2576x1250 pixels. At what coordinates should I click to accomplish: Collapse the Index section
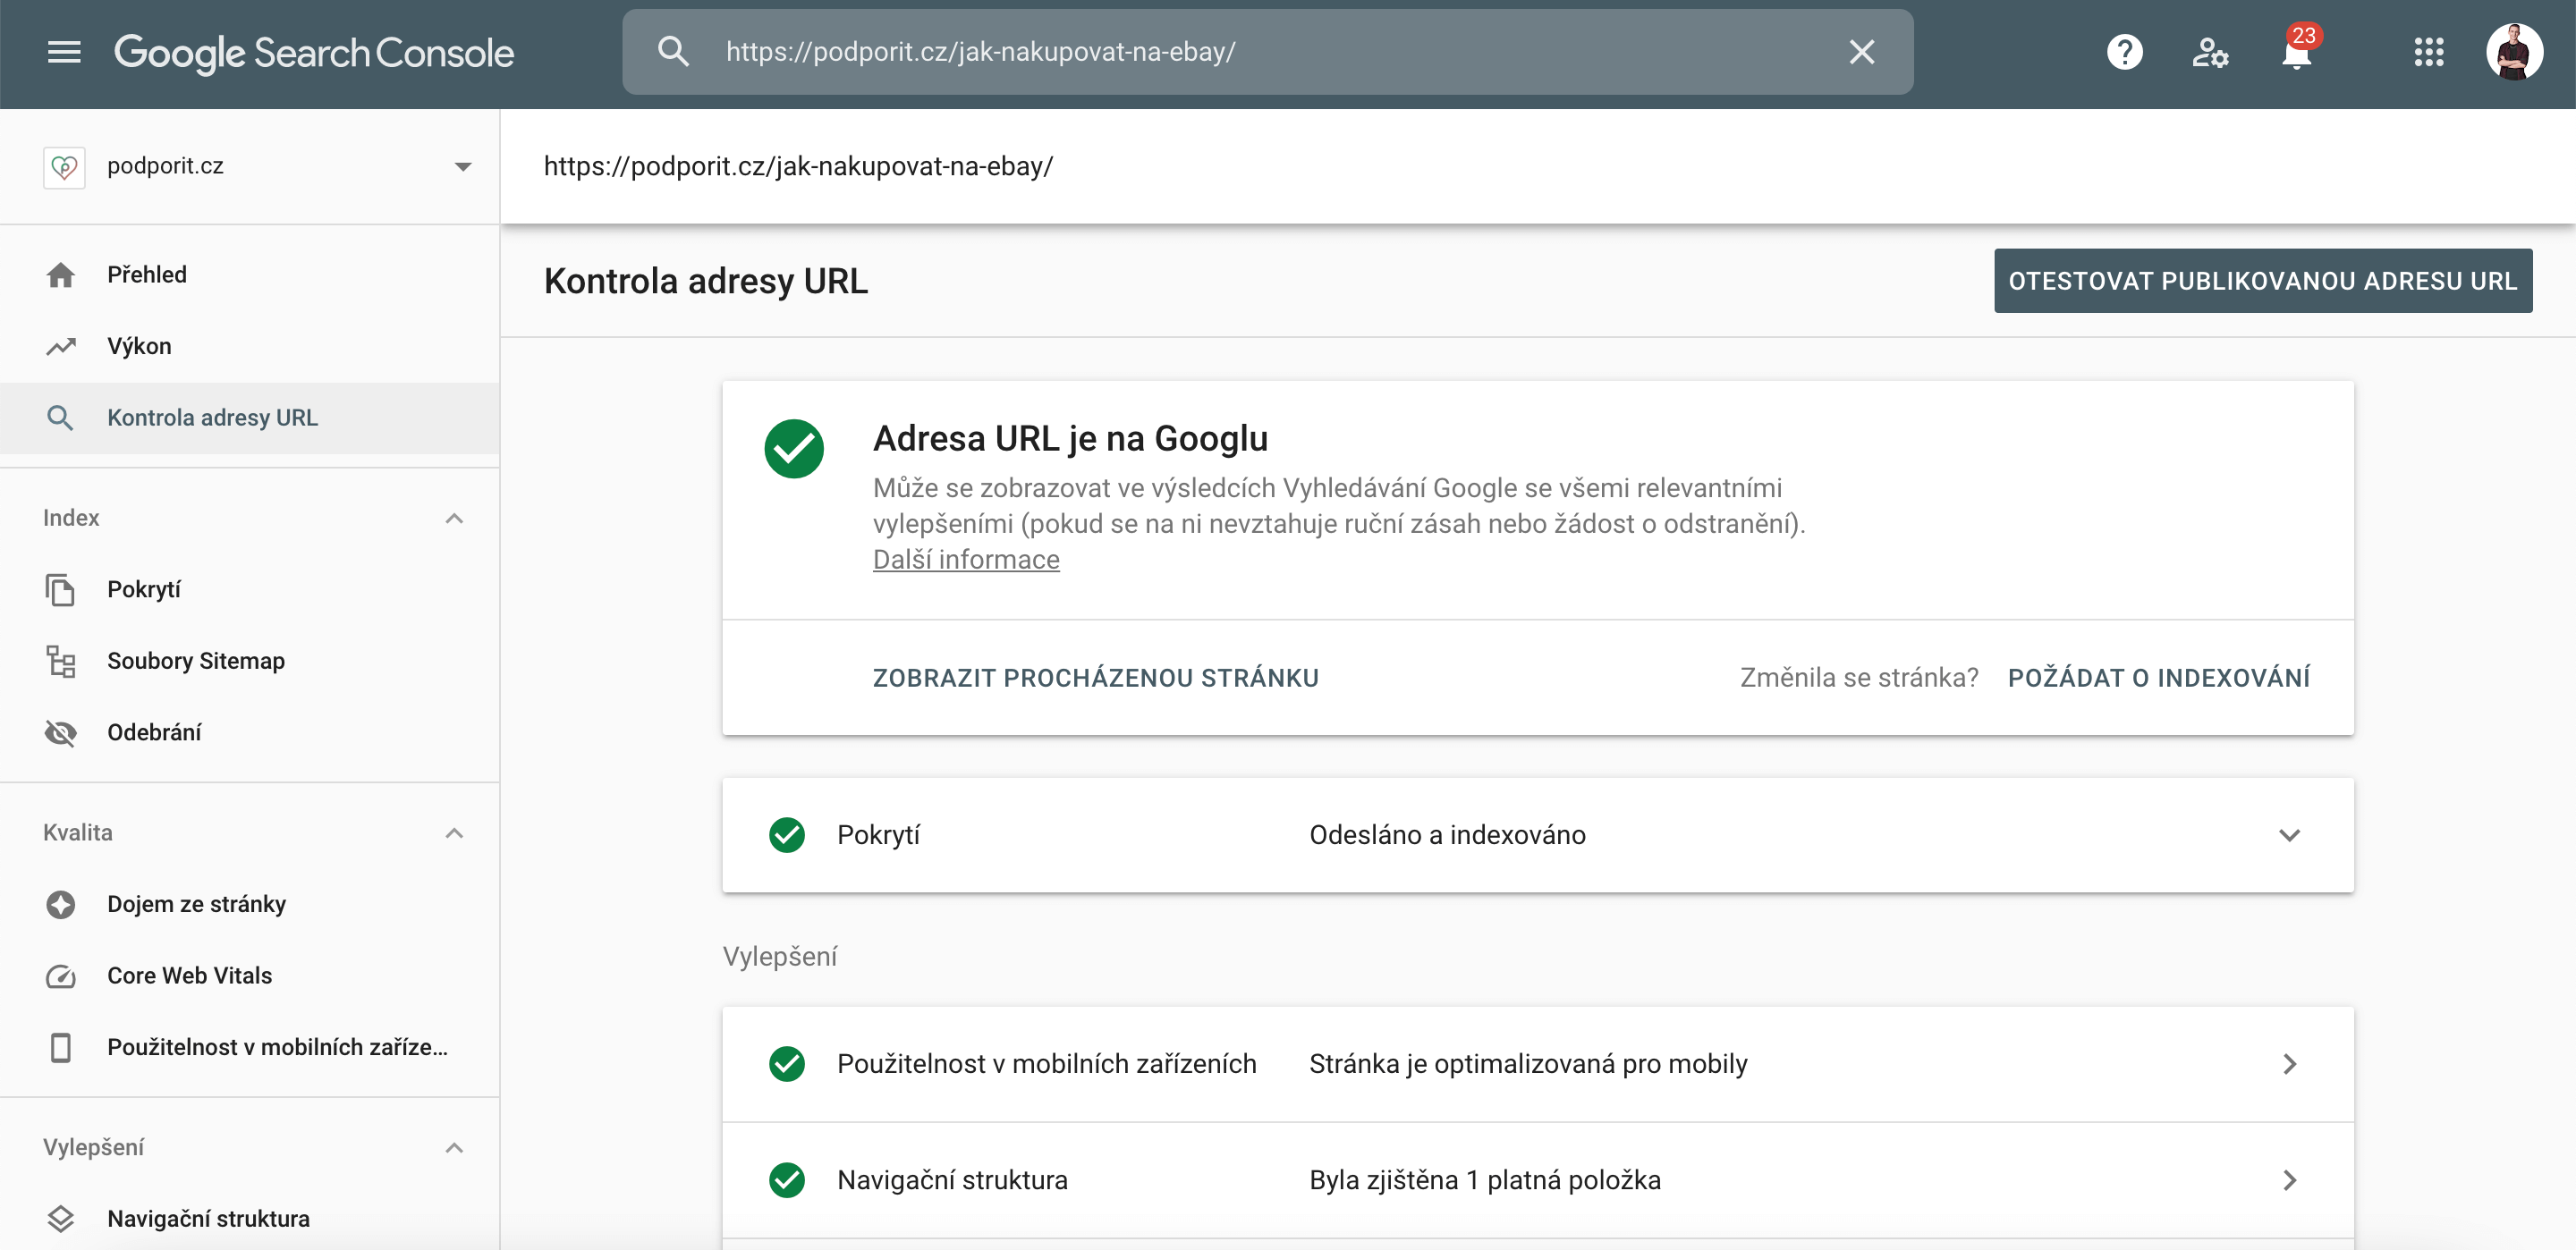[x=454, y=518]
